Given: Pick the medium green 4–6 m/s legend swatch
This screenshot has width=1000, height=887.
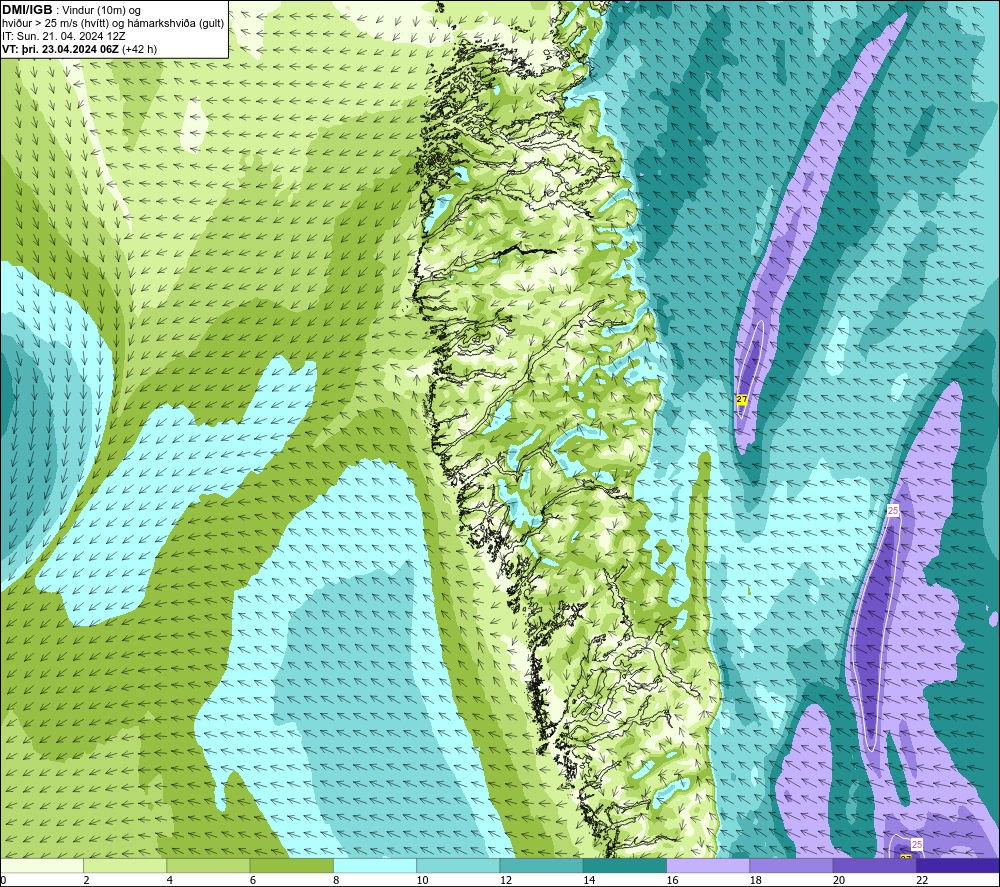Looking at the screenshot, I should pyautogui.click(x=209, y=865).
